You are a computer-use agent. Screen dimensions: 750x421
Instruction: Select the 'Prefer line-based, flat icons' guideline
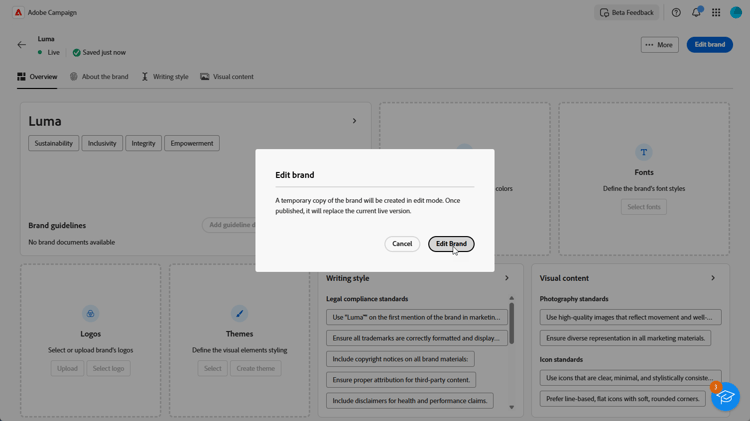pyautogui.click(x=622, y=399)
